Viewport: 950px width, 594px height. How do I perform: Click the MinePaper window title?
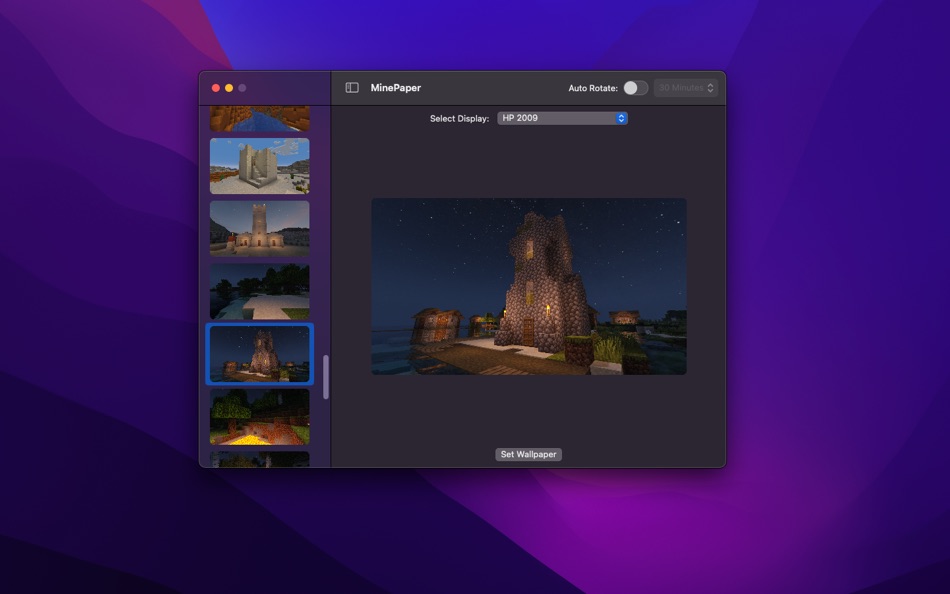click(396, 88)
